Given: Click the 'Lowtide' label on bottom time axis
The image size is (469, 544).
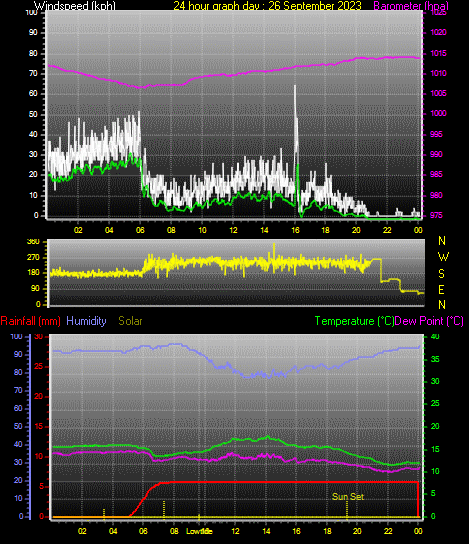Looking at the screenshot, I should click(x=199, y=531).
